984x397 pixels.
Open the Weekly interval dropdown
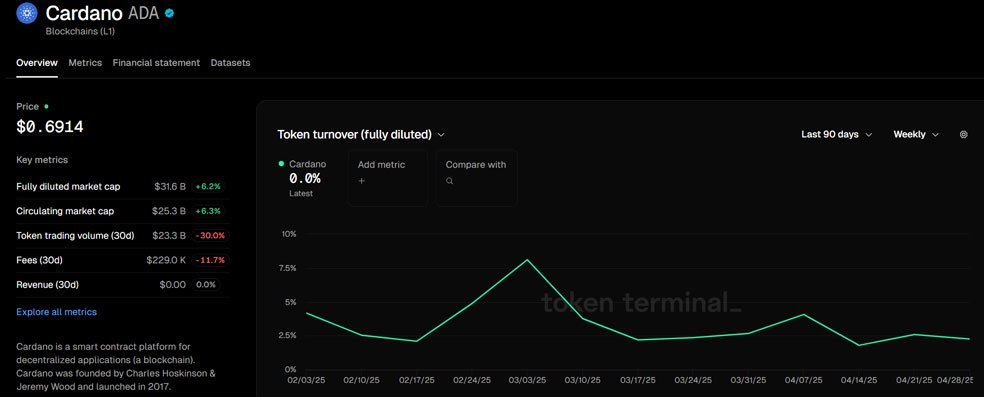(x=916, y=134)
